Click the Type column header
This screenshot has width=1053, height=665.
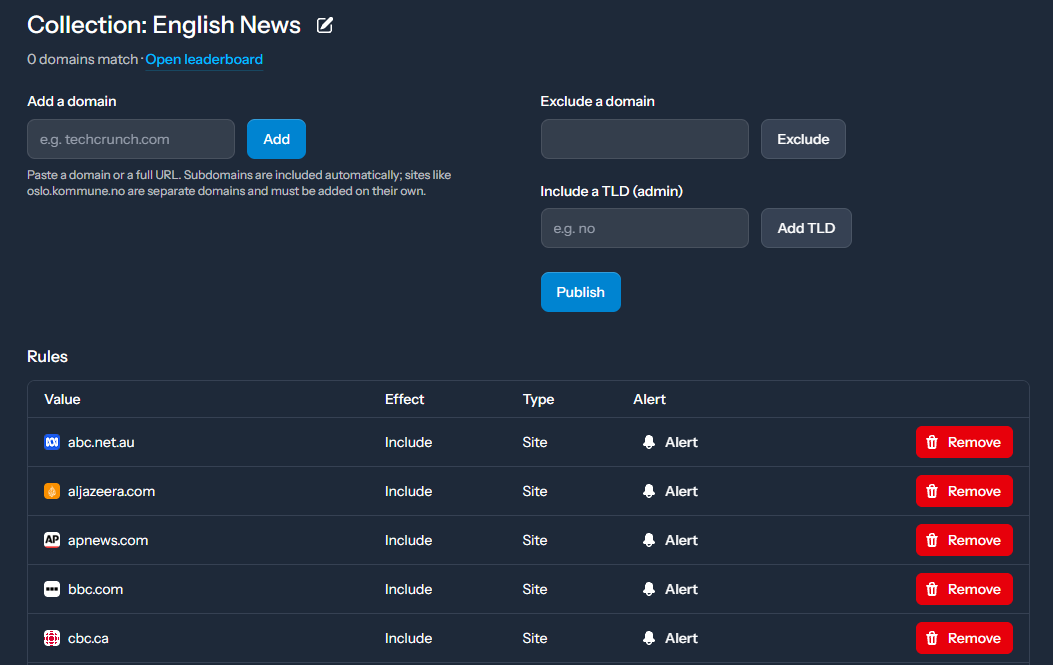[538, 399]
